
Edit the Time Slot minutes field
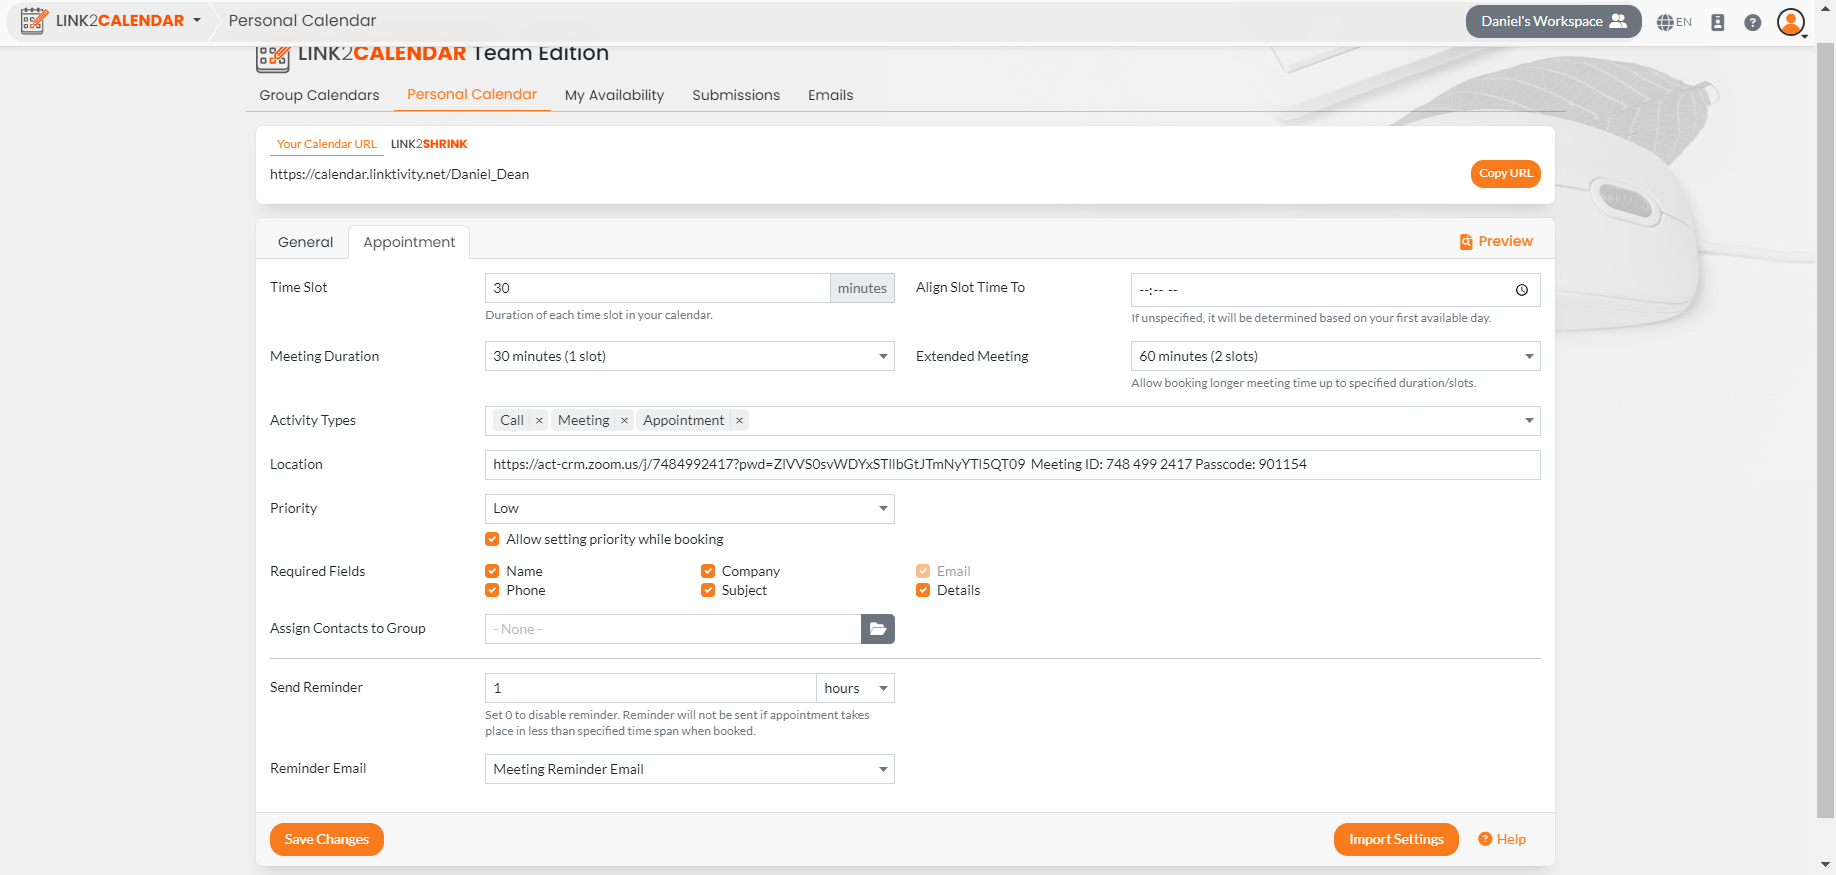tap(657, 288)
